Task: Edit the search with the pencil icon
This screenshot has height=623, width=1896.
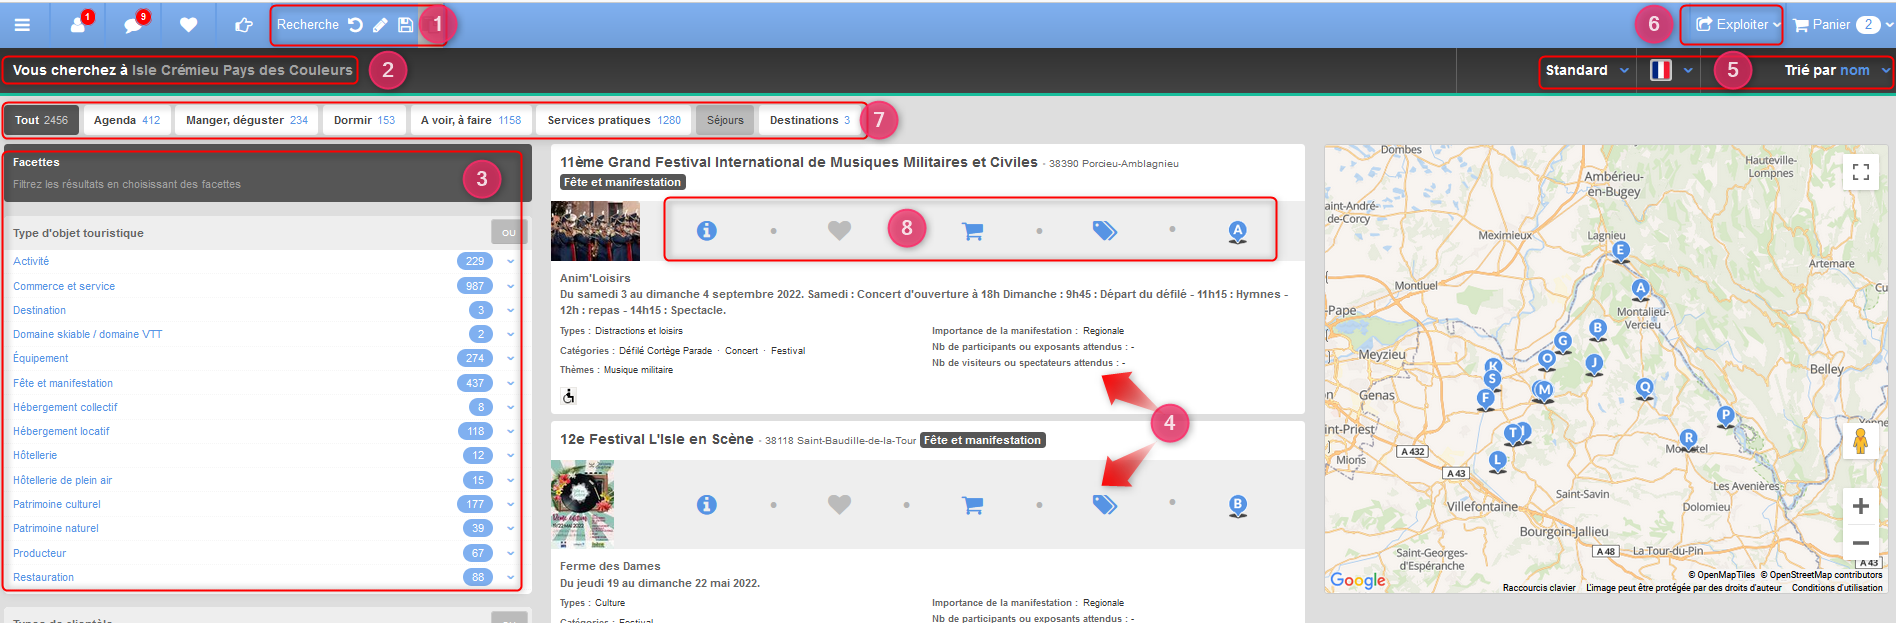Action: [380, 25]
